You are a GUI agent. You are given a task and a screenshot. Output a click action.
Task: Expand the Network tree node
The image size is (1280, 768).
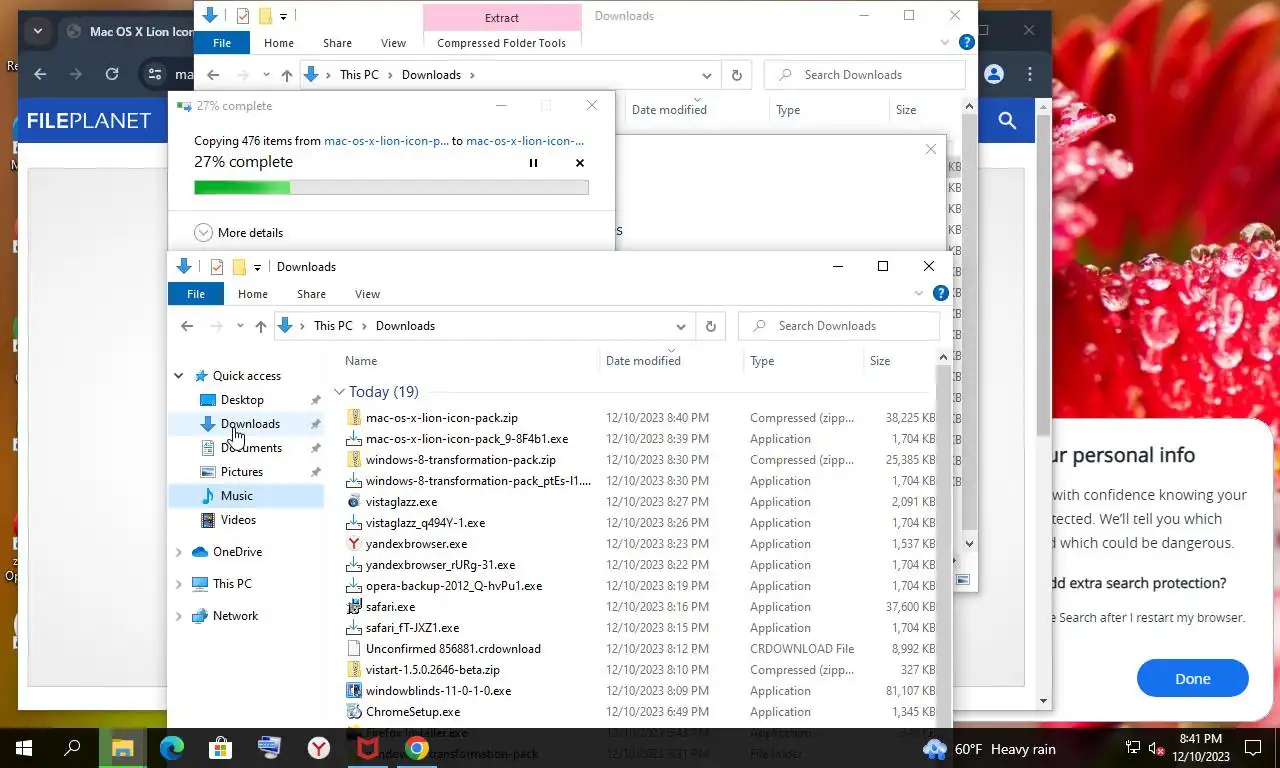[179, 616]
